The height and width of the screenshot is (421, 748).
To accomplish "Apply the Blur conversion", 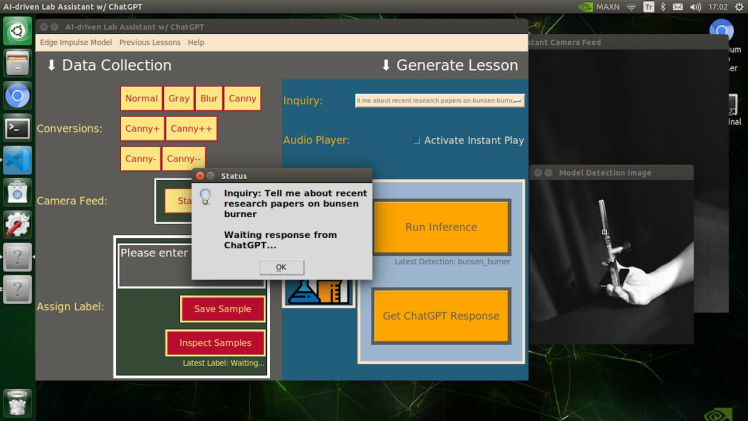I will (208, 98).
